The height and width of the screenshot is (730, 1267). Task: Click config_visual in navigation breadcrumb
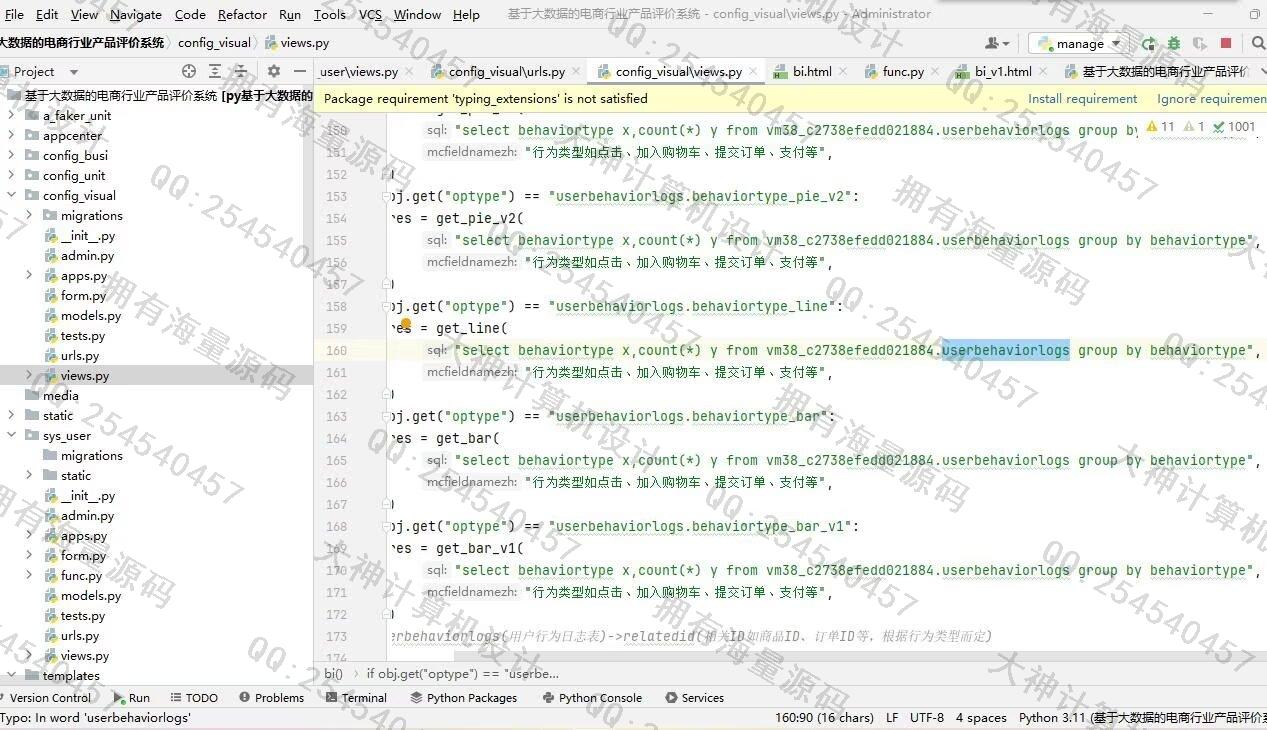(214, 43)
